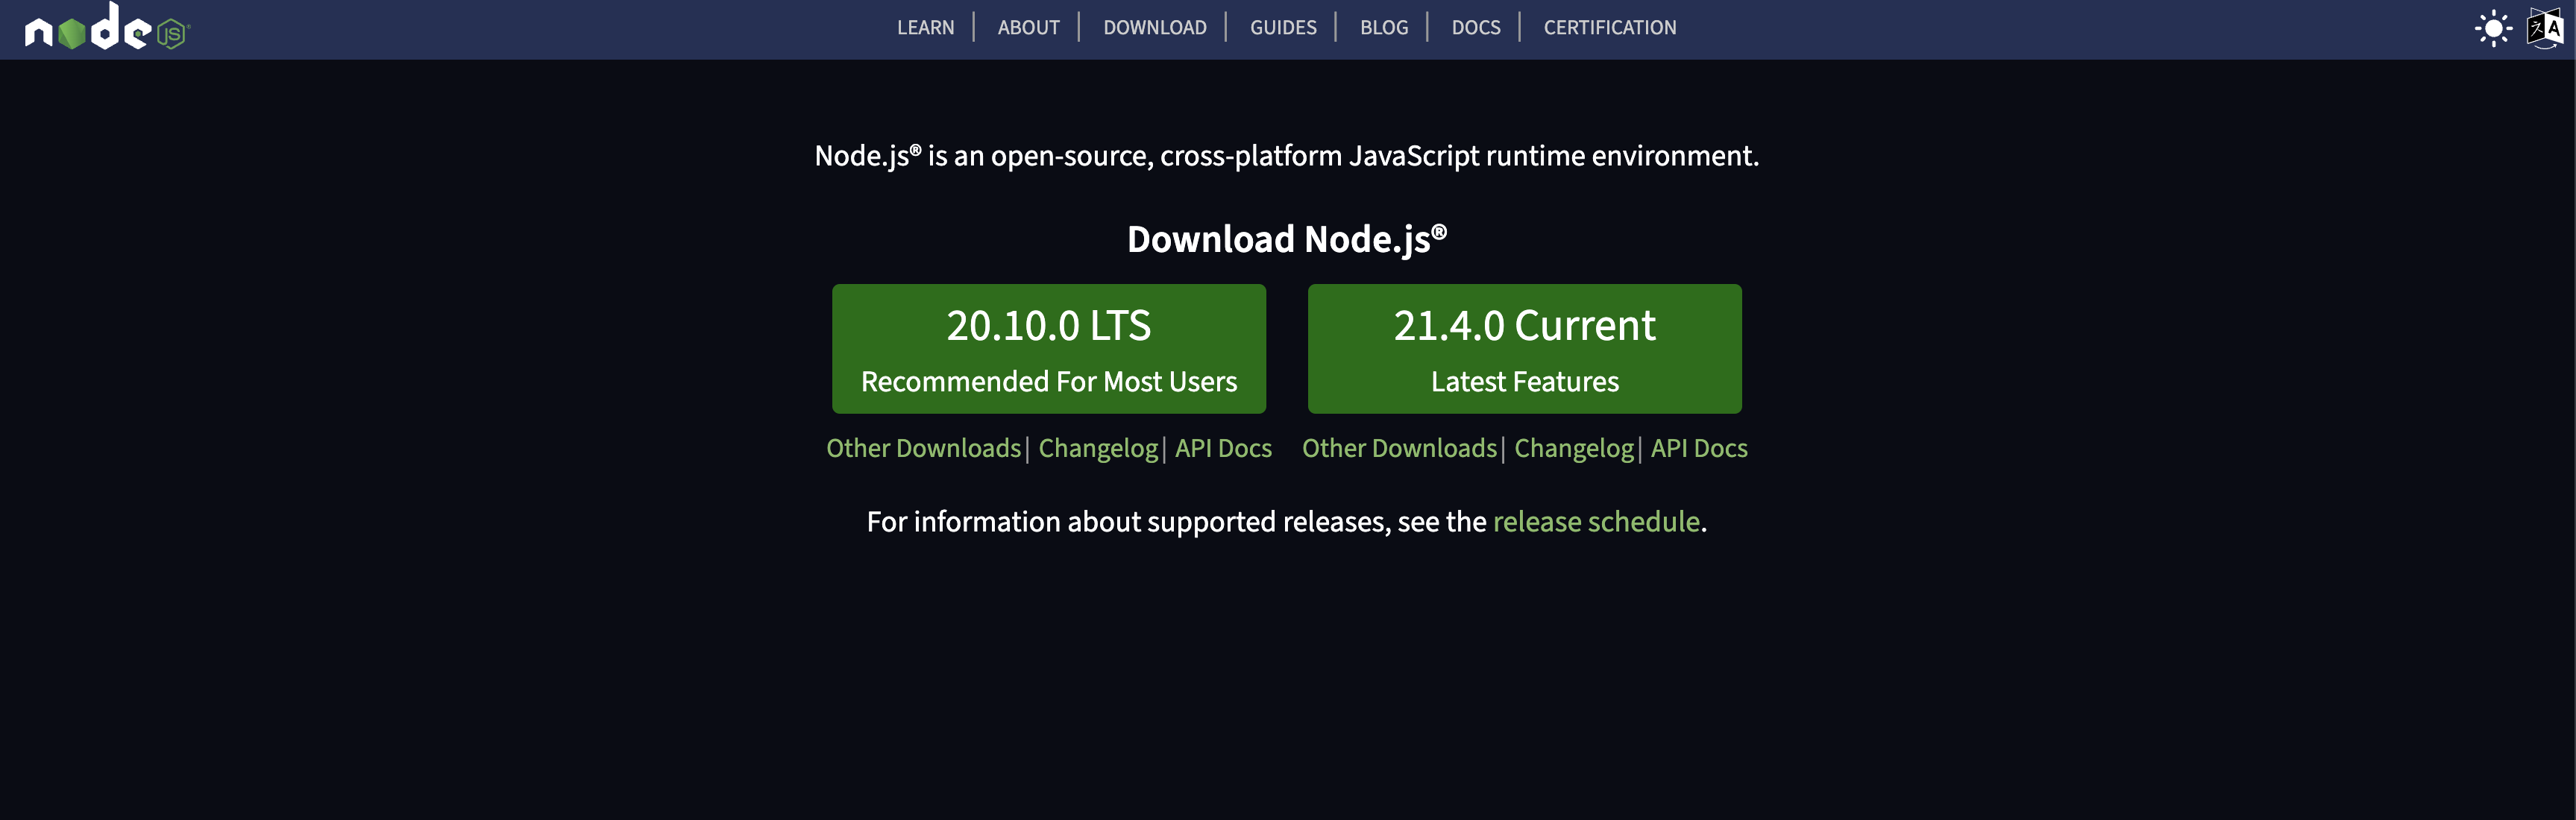View the Changelog for 21.4.0 Current
The height and width of the screenshot is (820, 2576).
click(1574, 448)
